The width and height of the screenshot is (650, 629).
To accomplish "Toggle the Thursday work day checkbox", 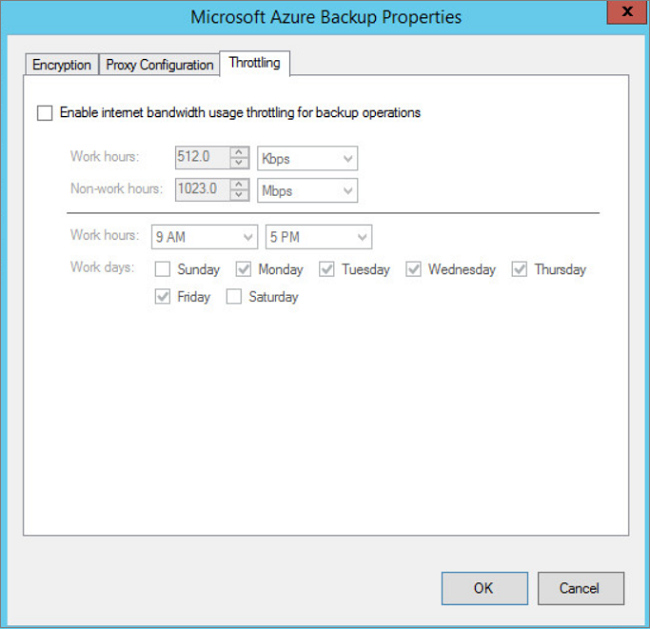I will pyautogui.click(x=519, y=269).
